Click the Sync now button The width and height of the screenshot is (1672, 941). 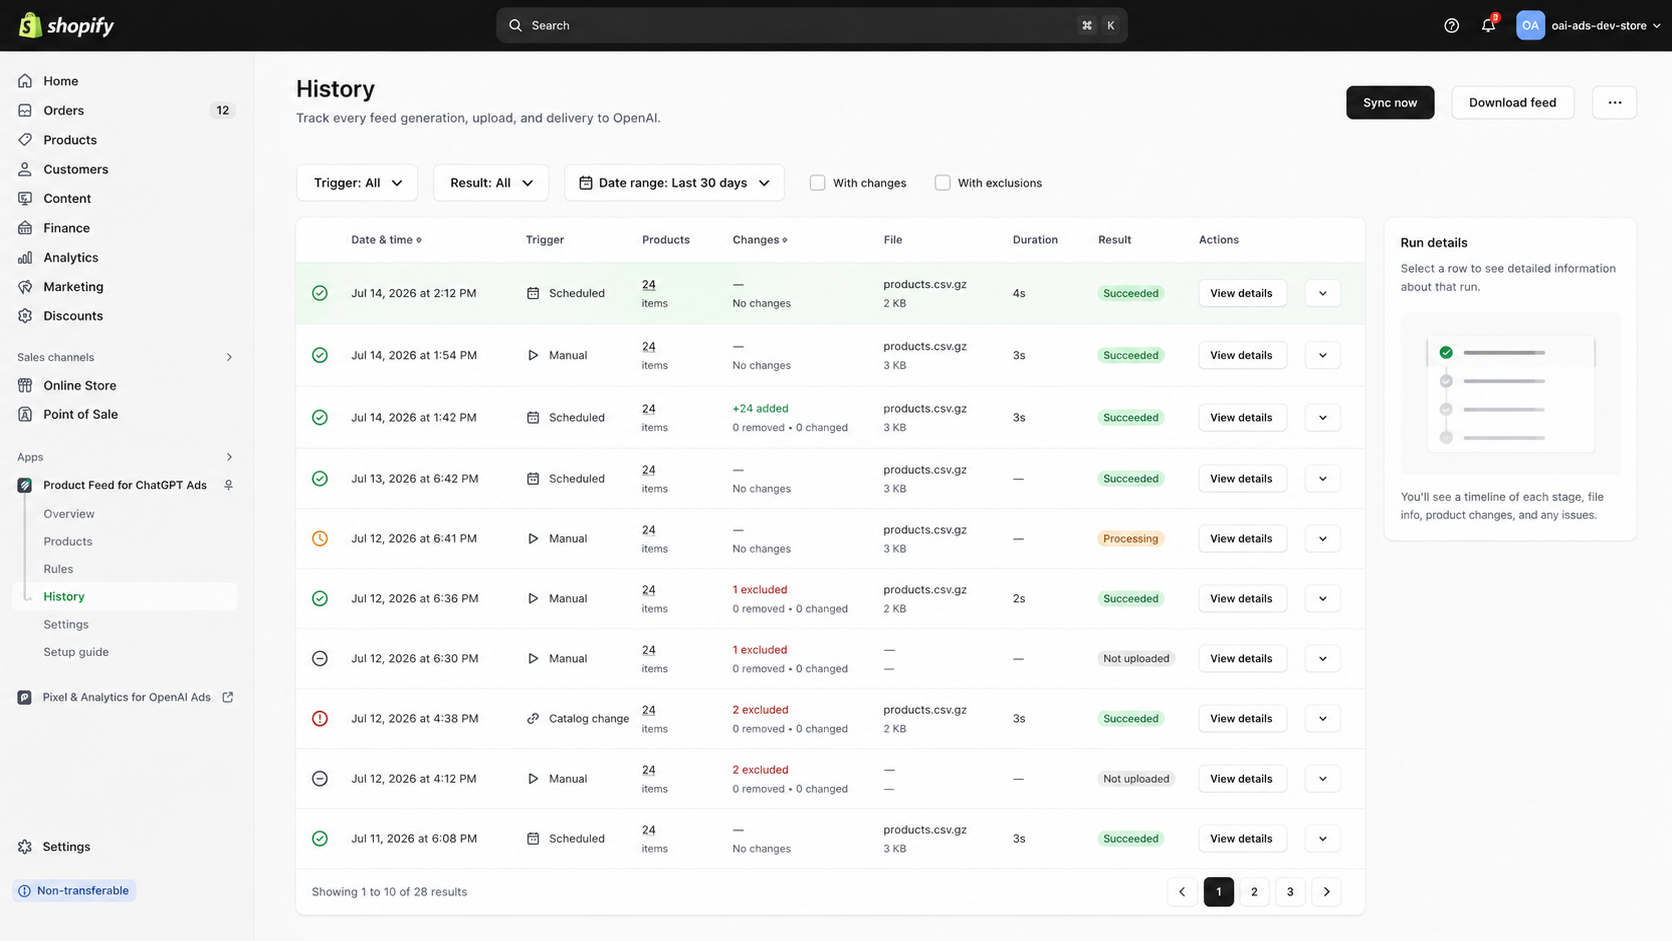coord(1390,102)
